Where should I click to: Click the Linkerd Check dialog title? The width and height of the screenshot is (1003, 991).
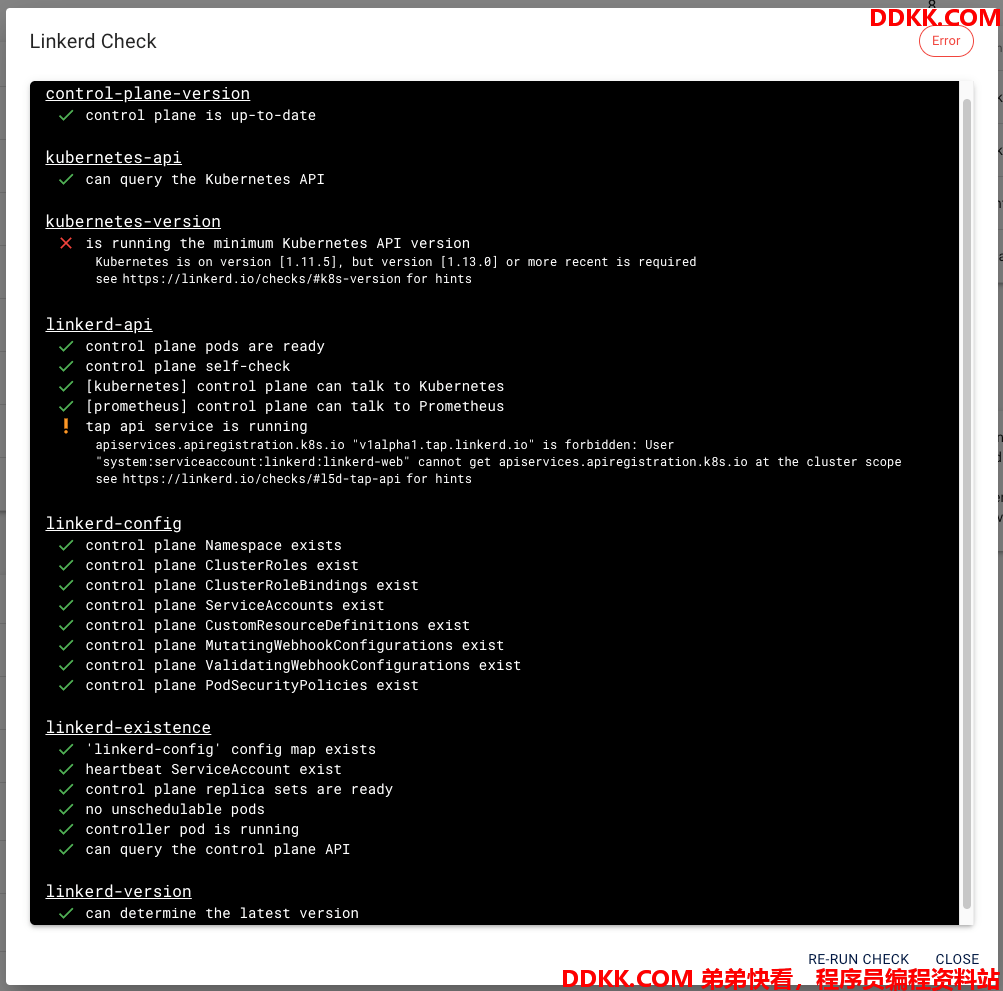[93, 41]
